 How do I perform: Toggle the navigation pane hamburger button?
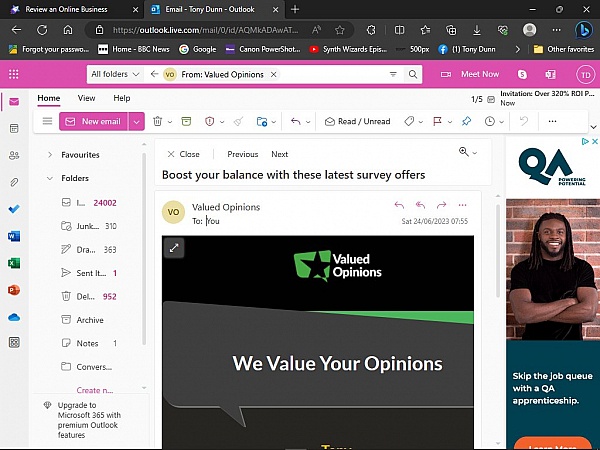[45, 121]
